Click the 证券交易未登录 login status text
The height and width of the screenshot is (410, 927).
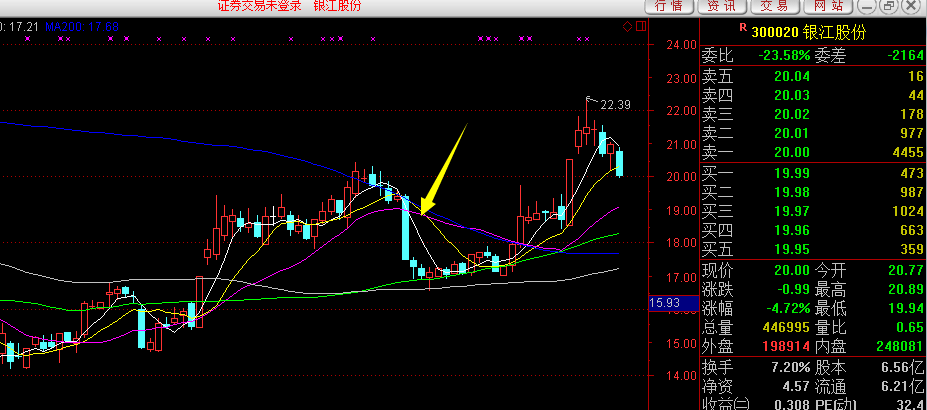coord(260,5)
